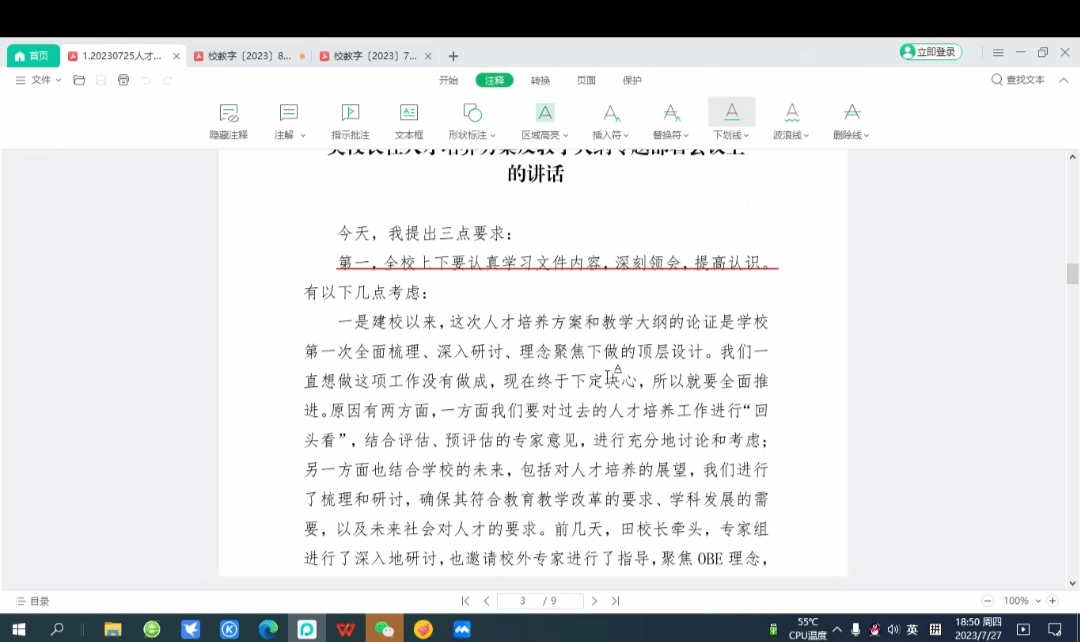Open the 转换 convert ribbon tab
Viewport: 1080px width, 642px height.
tap(540, 80)
